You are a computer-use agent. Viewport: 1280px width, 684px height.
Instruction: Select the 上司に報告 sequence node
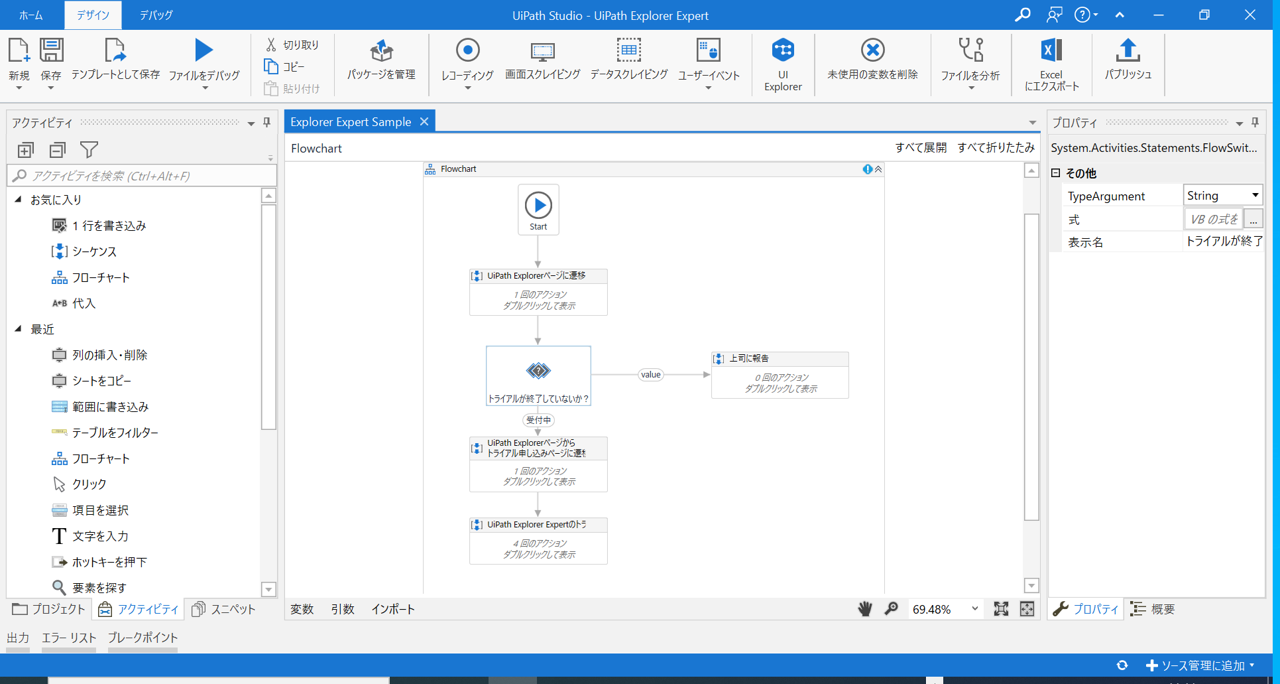pyautogui.click(x=780, y=374)
